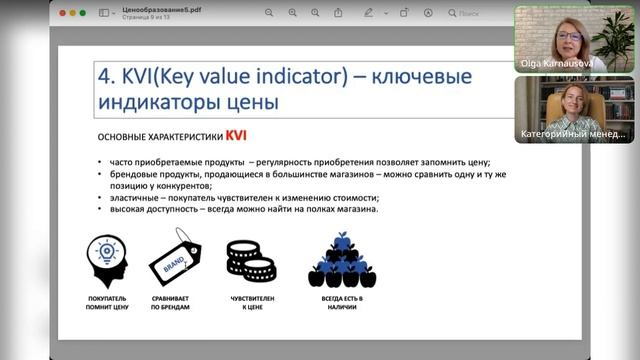Select the Категорийный менед... participant video tile
Screen dimensions: 640x360
[x=574, y=109]
